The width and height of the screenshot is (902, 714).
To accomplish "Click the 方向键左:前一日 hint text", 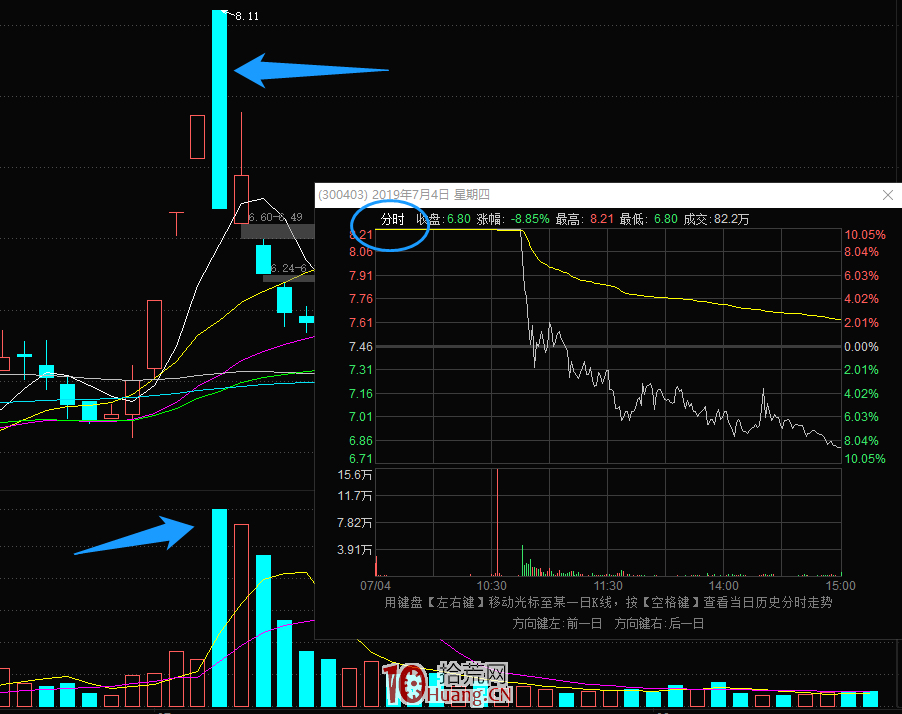I will pos(557,624).
